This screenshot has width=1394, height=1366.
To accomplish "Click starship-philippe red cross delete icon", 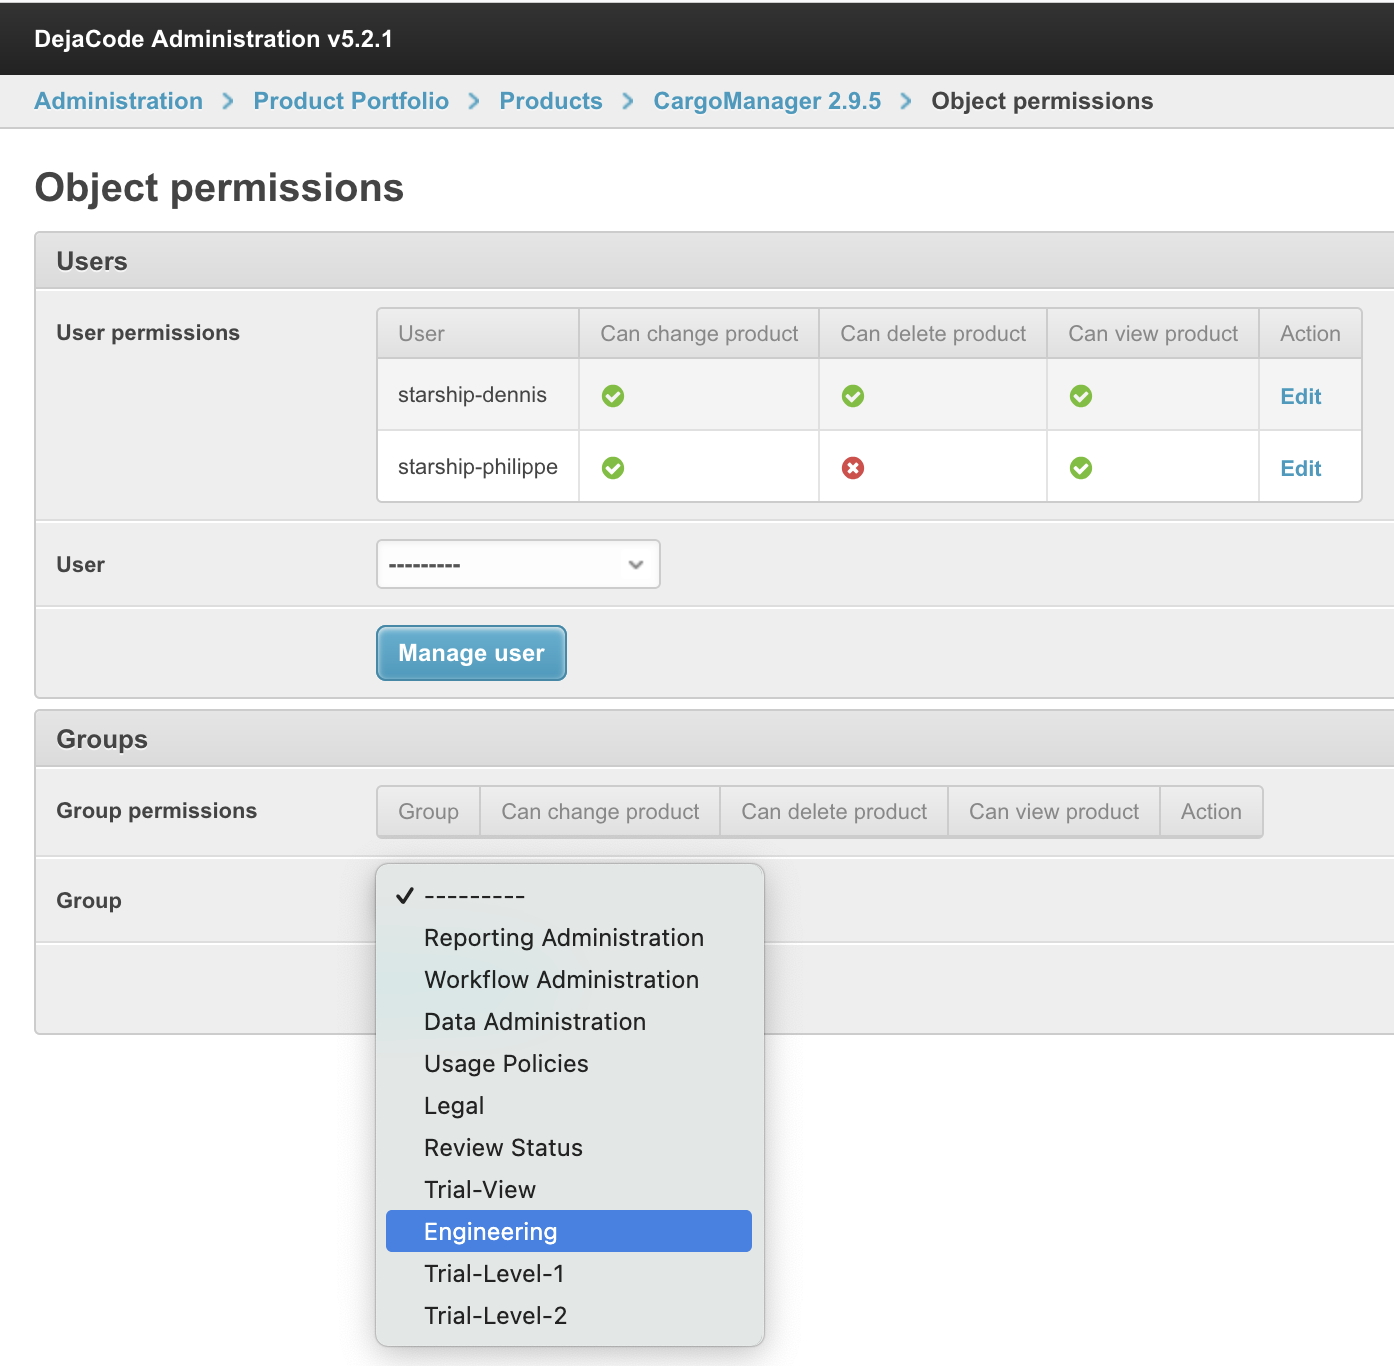I will click(x=853, y=468).
